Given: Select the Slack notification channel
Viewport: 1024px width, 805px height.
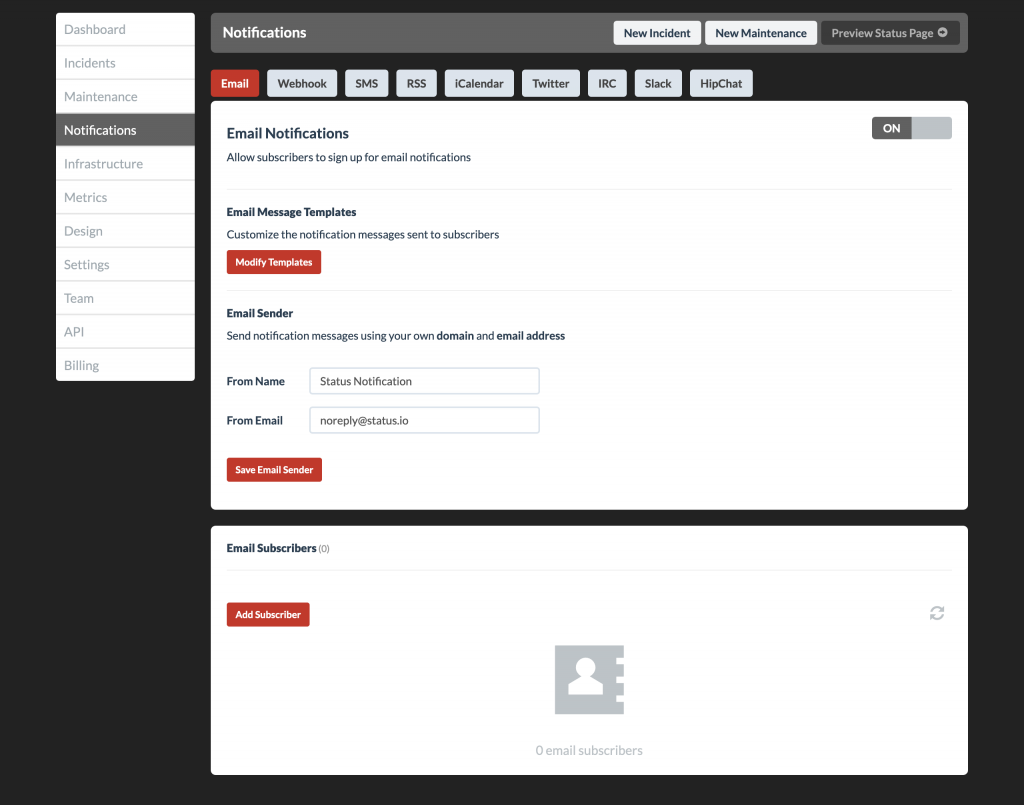Looking at the screenshot, I should [x=657, y=83].
